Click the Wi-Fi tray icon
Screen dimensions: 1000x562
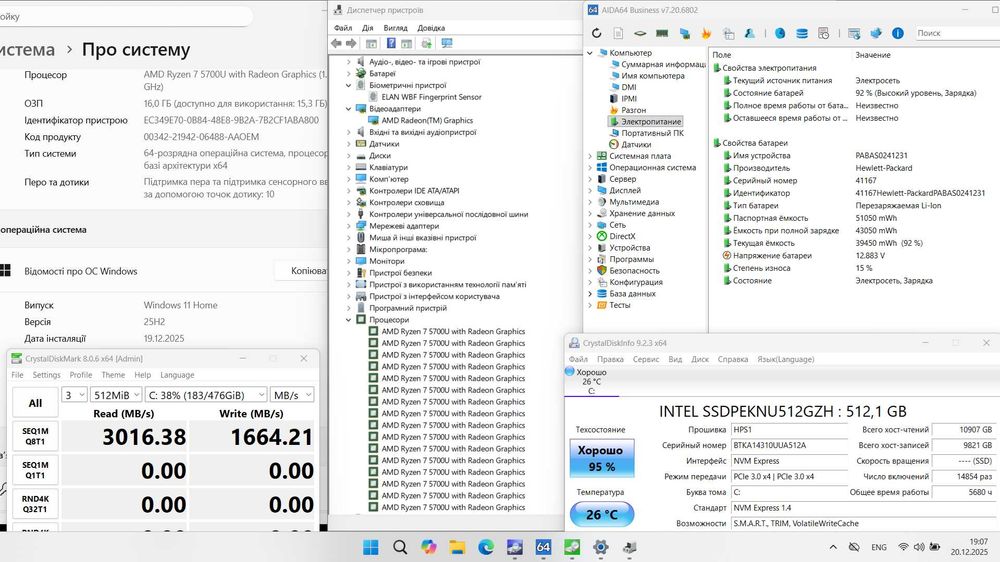(903, 547)
